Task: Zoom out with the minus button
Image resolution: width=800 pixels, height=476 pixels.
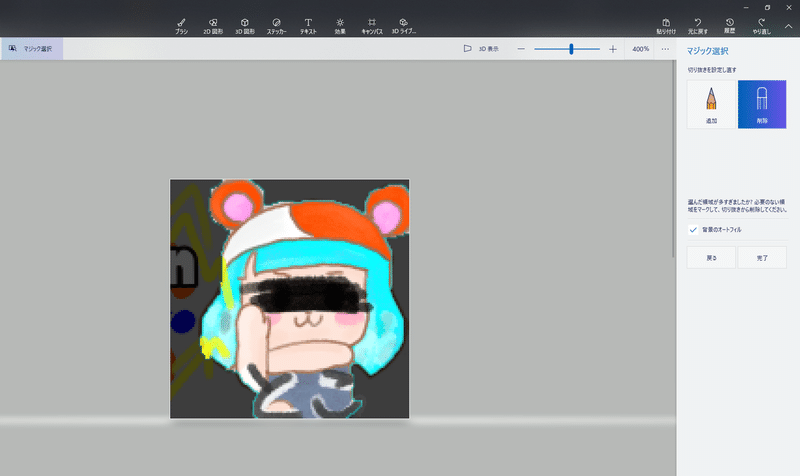Action: (521, 49)
